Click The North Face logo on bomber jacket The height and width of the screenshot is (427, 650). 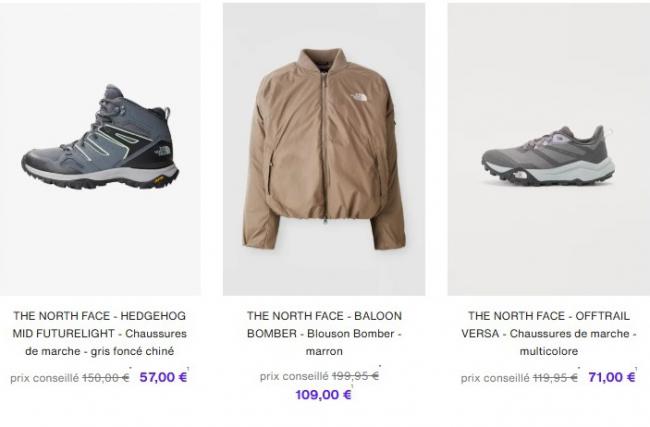point(360,98)
